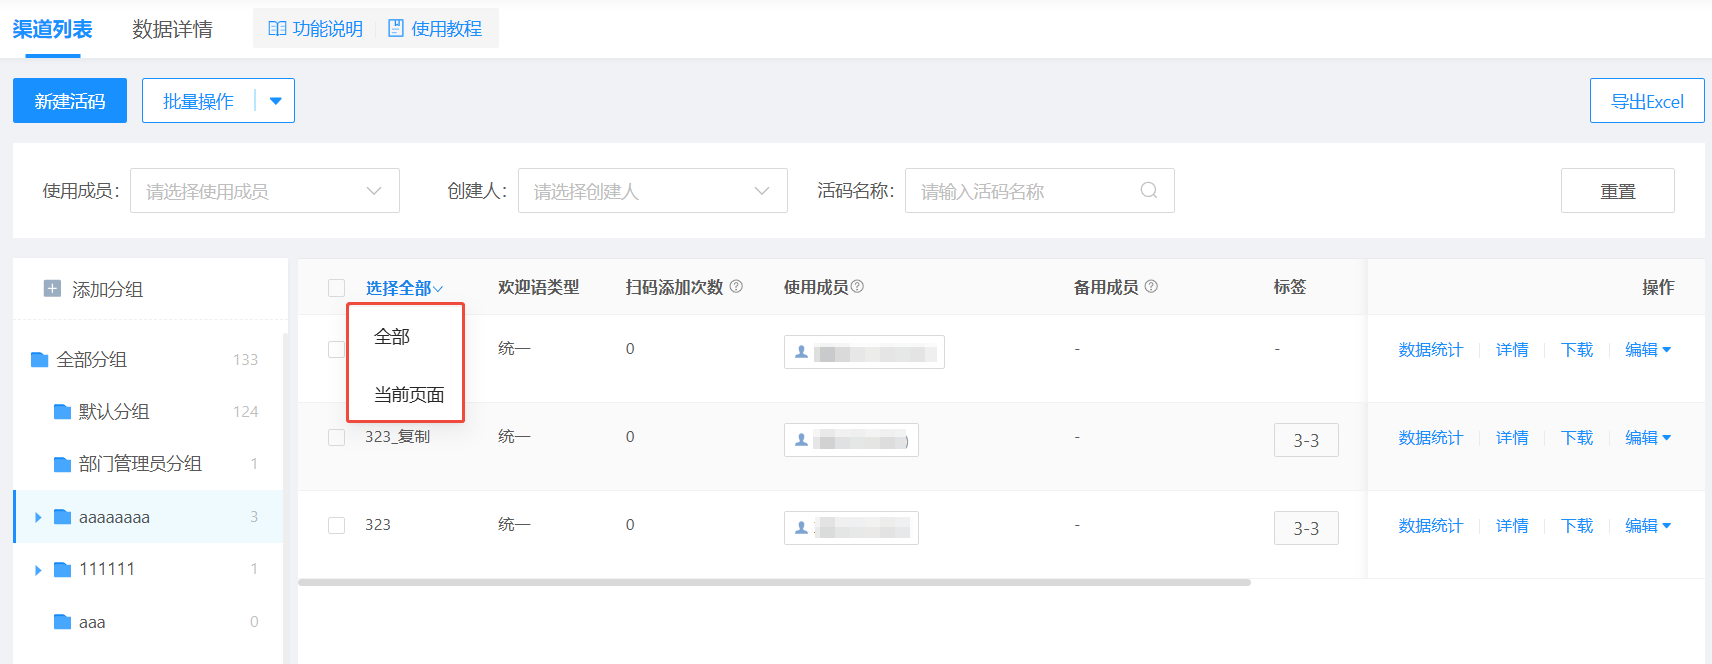Click the 124 count beside 默认分组
Image resolution: width=1712 pixels, height=664 pixels.
[x=246, y=411]
